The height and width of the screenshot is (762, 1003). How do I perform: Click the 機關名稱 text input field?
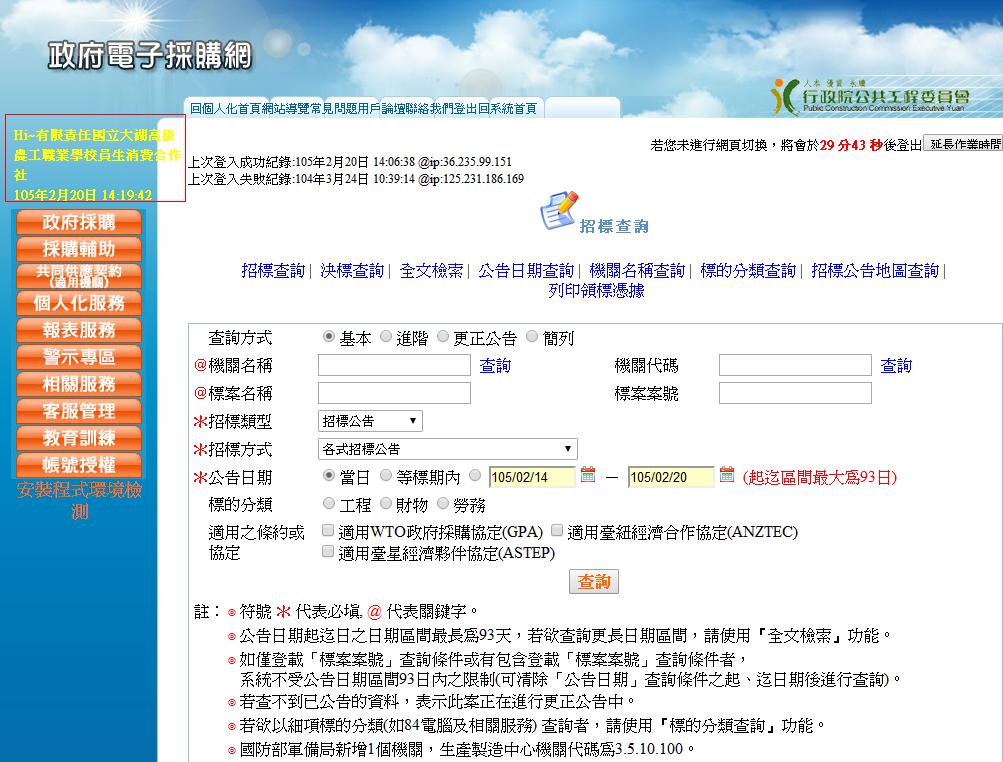coord(394,366)
